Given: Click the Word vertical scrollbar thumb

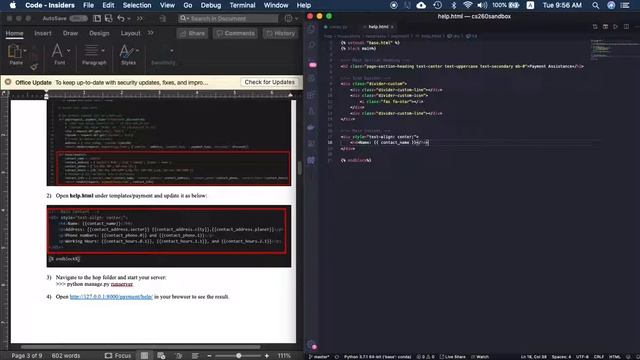Looking at the screenshot, I should [x=300, y=168].
